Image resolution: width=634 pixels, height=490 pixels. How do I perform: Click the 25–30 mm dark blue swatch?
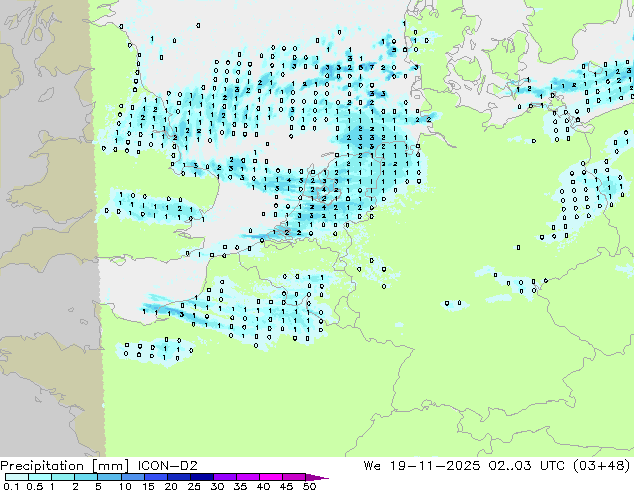point(201,477)
